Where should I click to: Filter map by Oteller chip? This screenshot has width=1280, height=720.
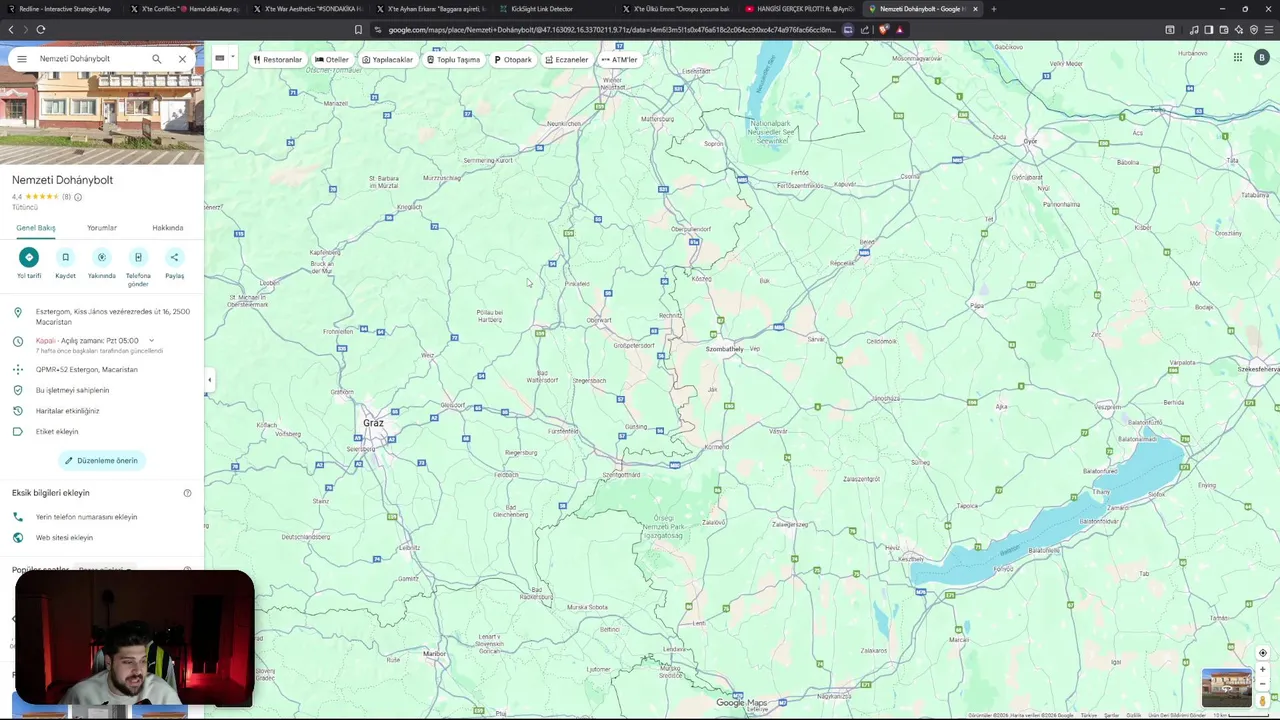[x=332, y=60]
